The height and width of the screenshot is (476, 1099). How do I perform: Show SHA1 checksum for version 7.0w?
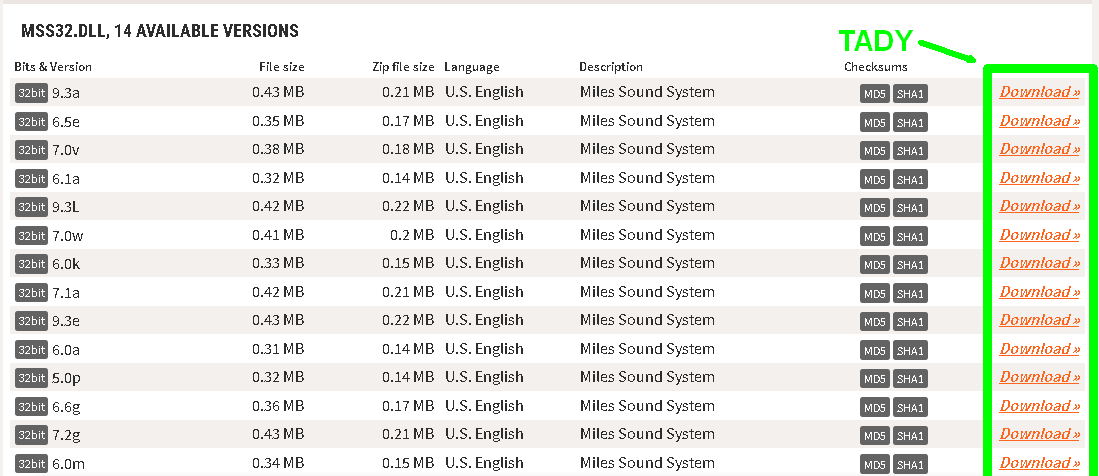tap(910, 237)
